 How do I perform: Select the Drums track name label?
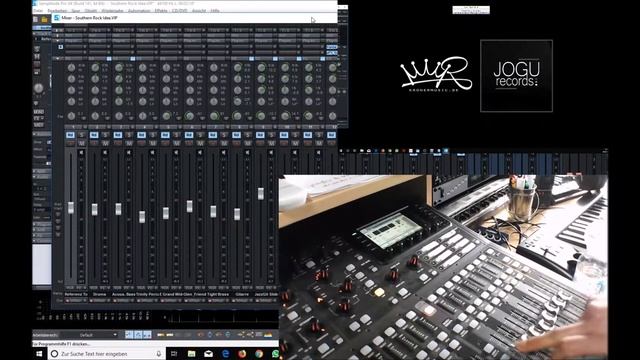coord(99,294)
